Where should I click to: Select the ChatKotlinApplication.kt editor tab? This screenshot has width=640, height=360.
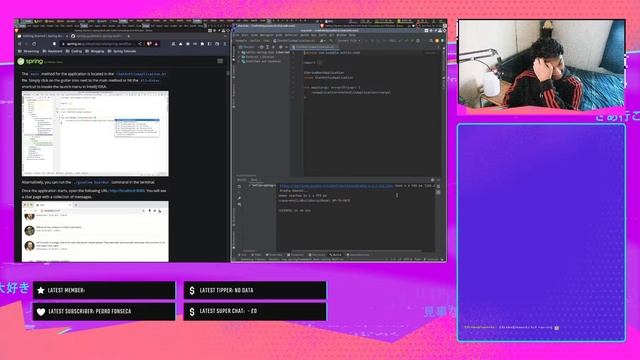point(314,47)
